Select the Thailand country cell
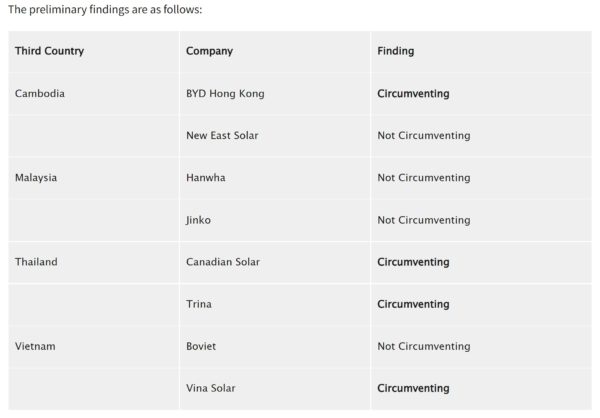The width and height of the screenshot is (600, 418). 36,262
